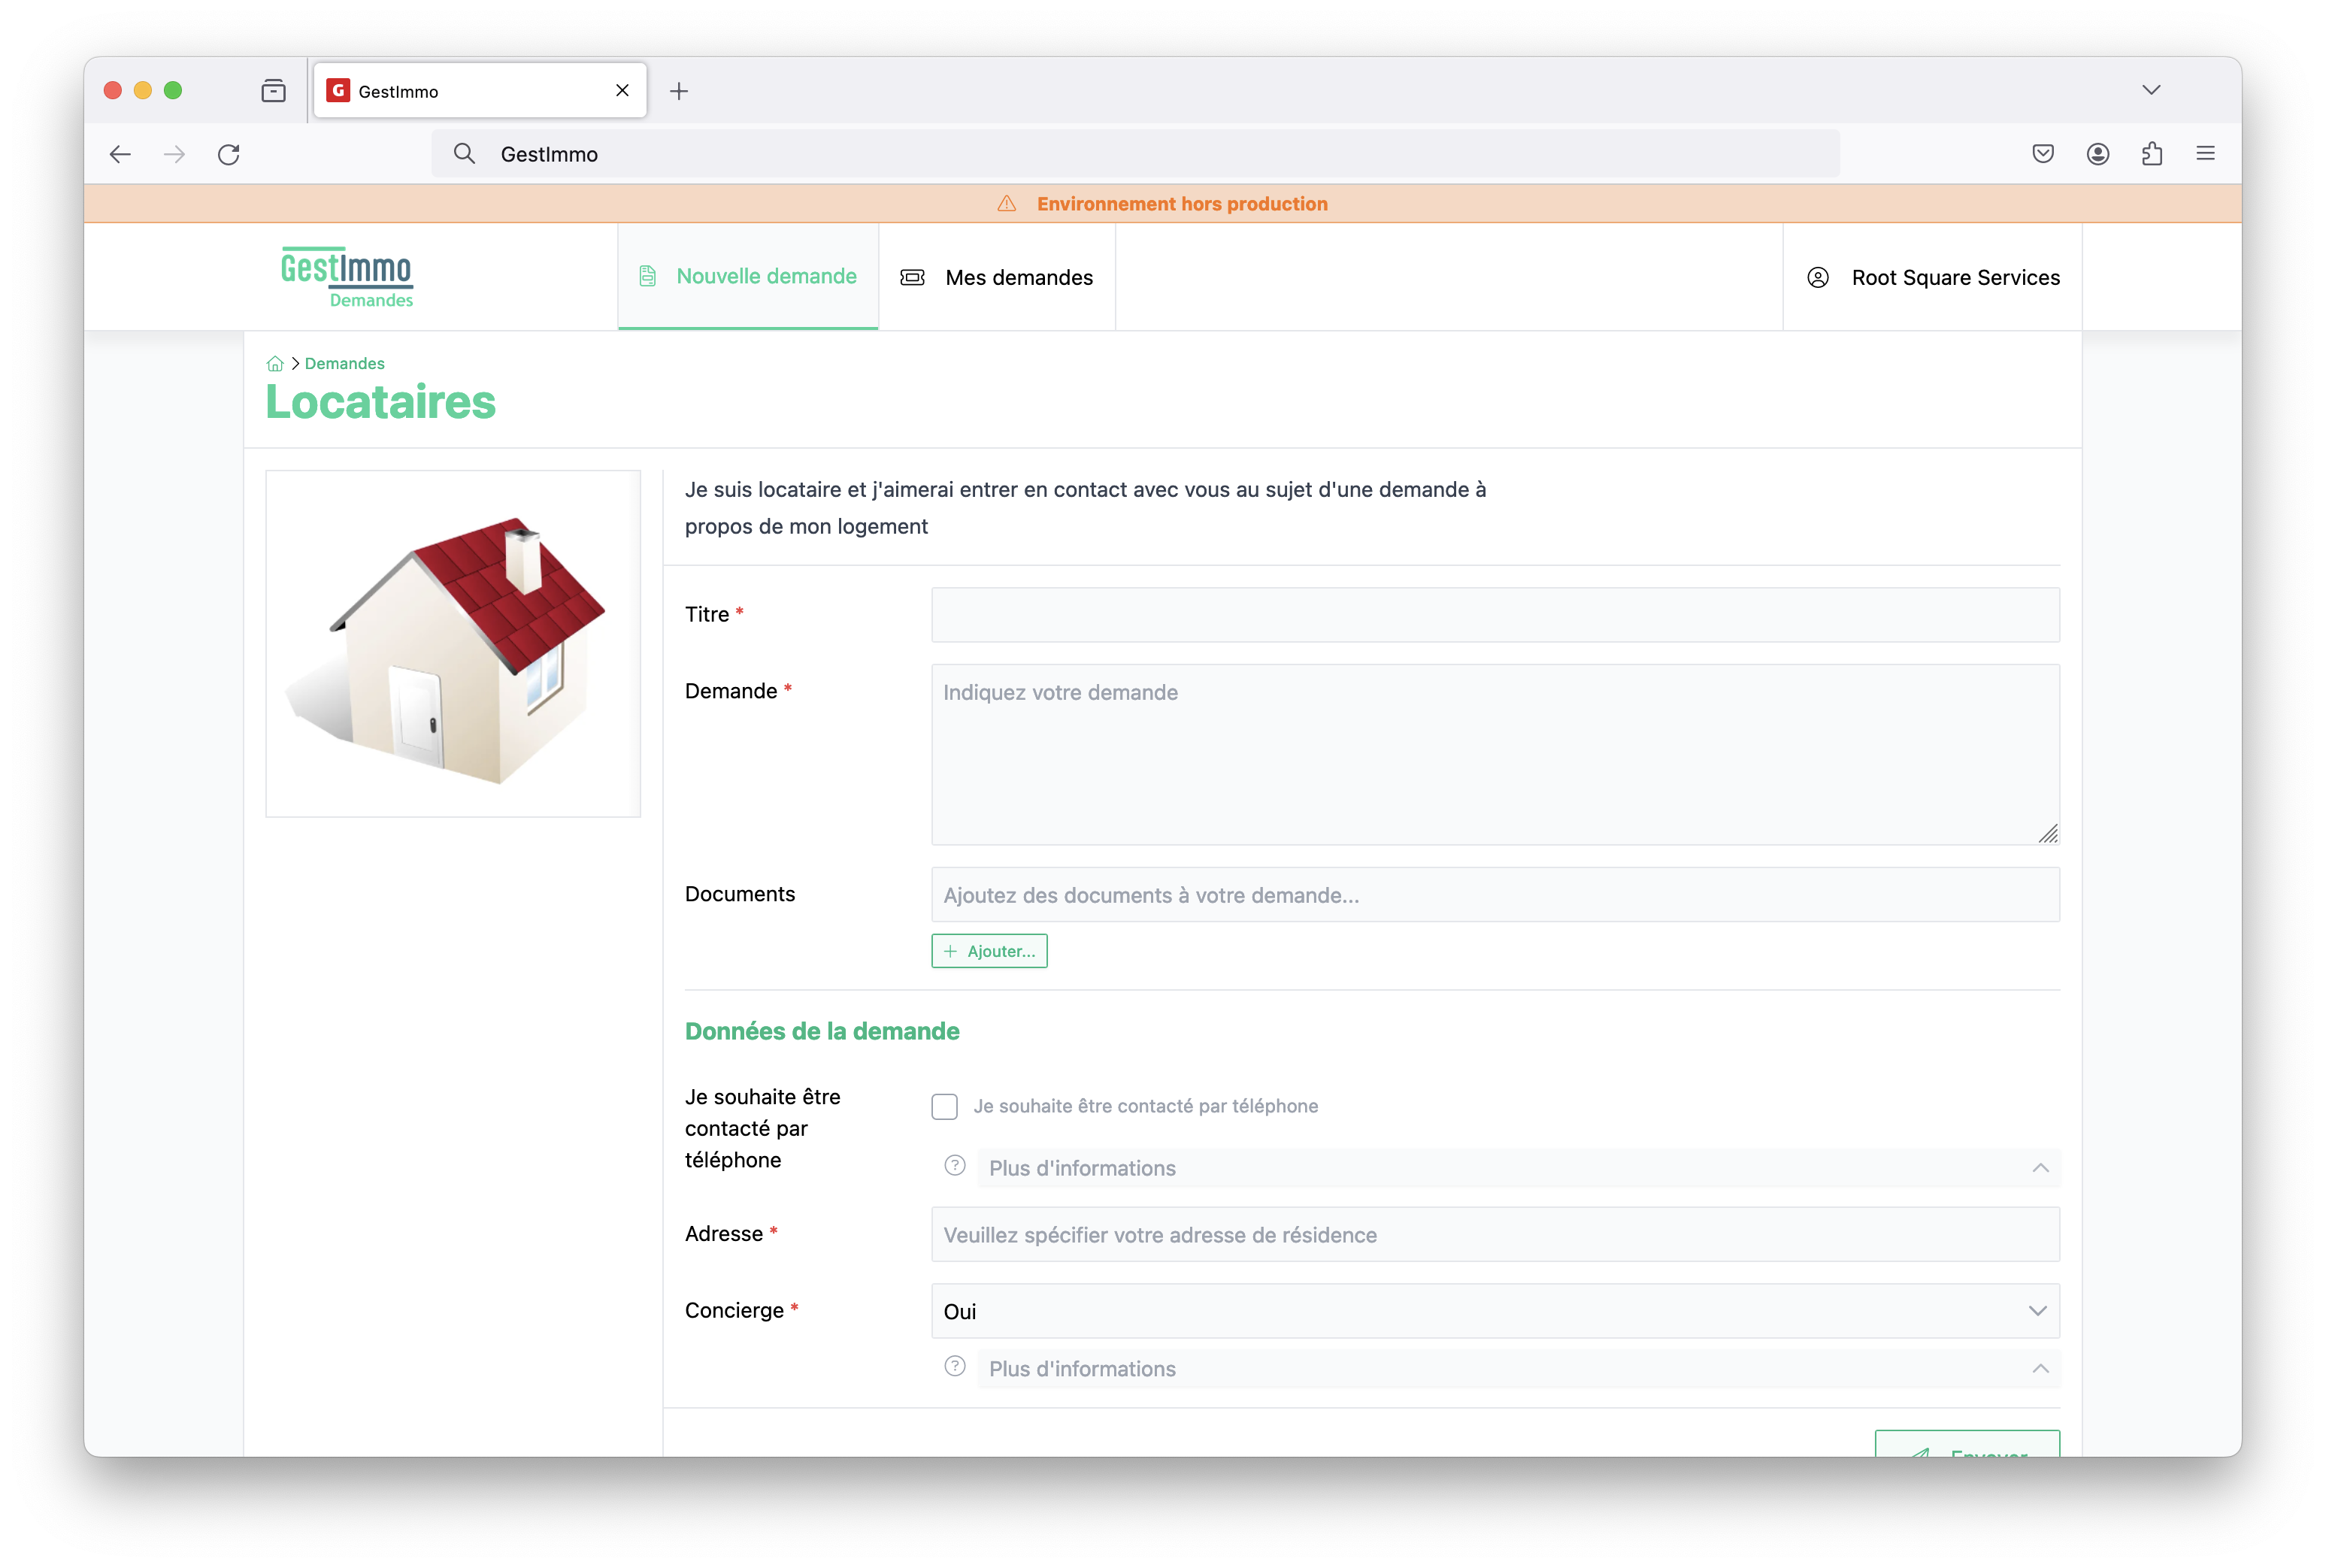Collapse the Concierge Plus d'informations section
Viewport: 2326px width, 1568px height.
2040,1369
